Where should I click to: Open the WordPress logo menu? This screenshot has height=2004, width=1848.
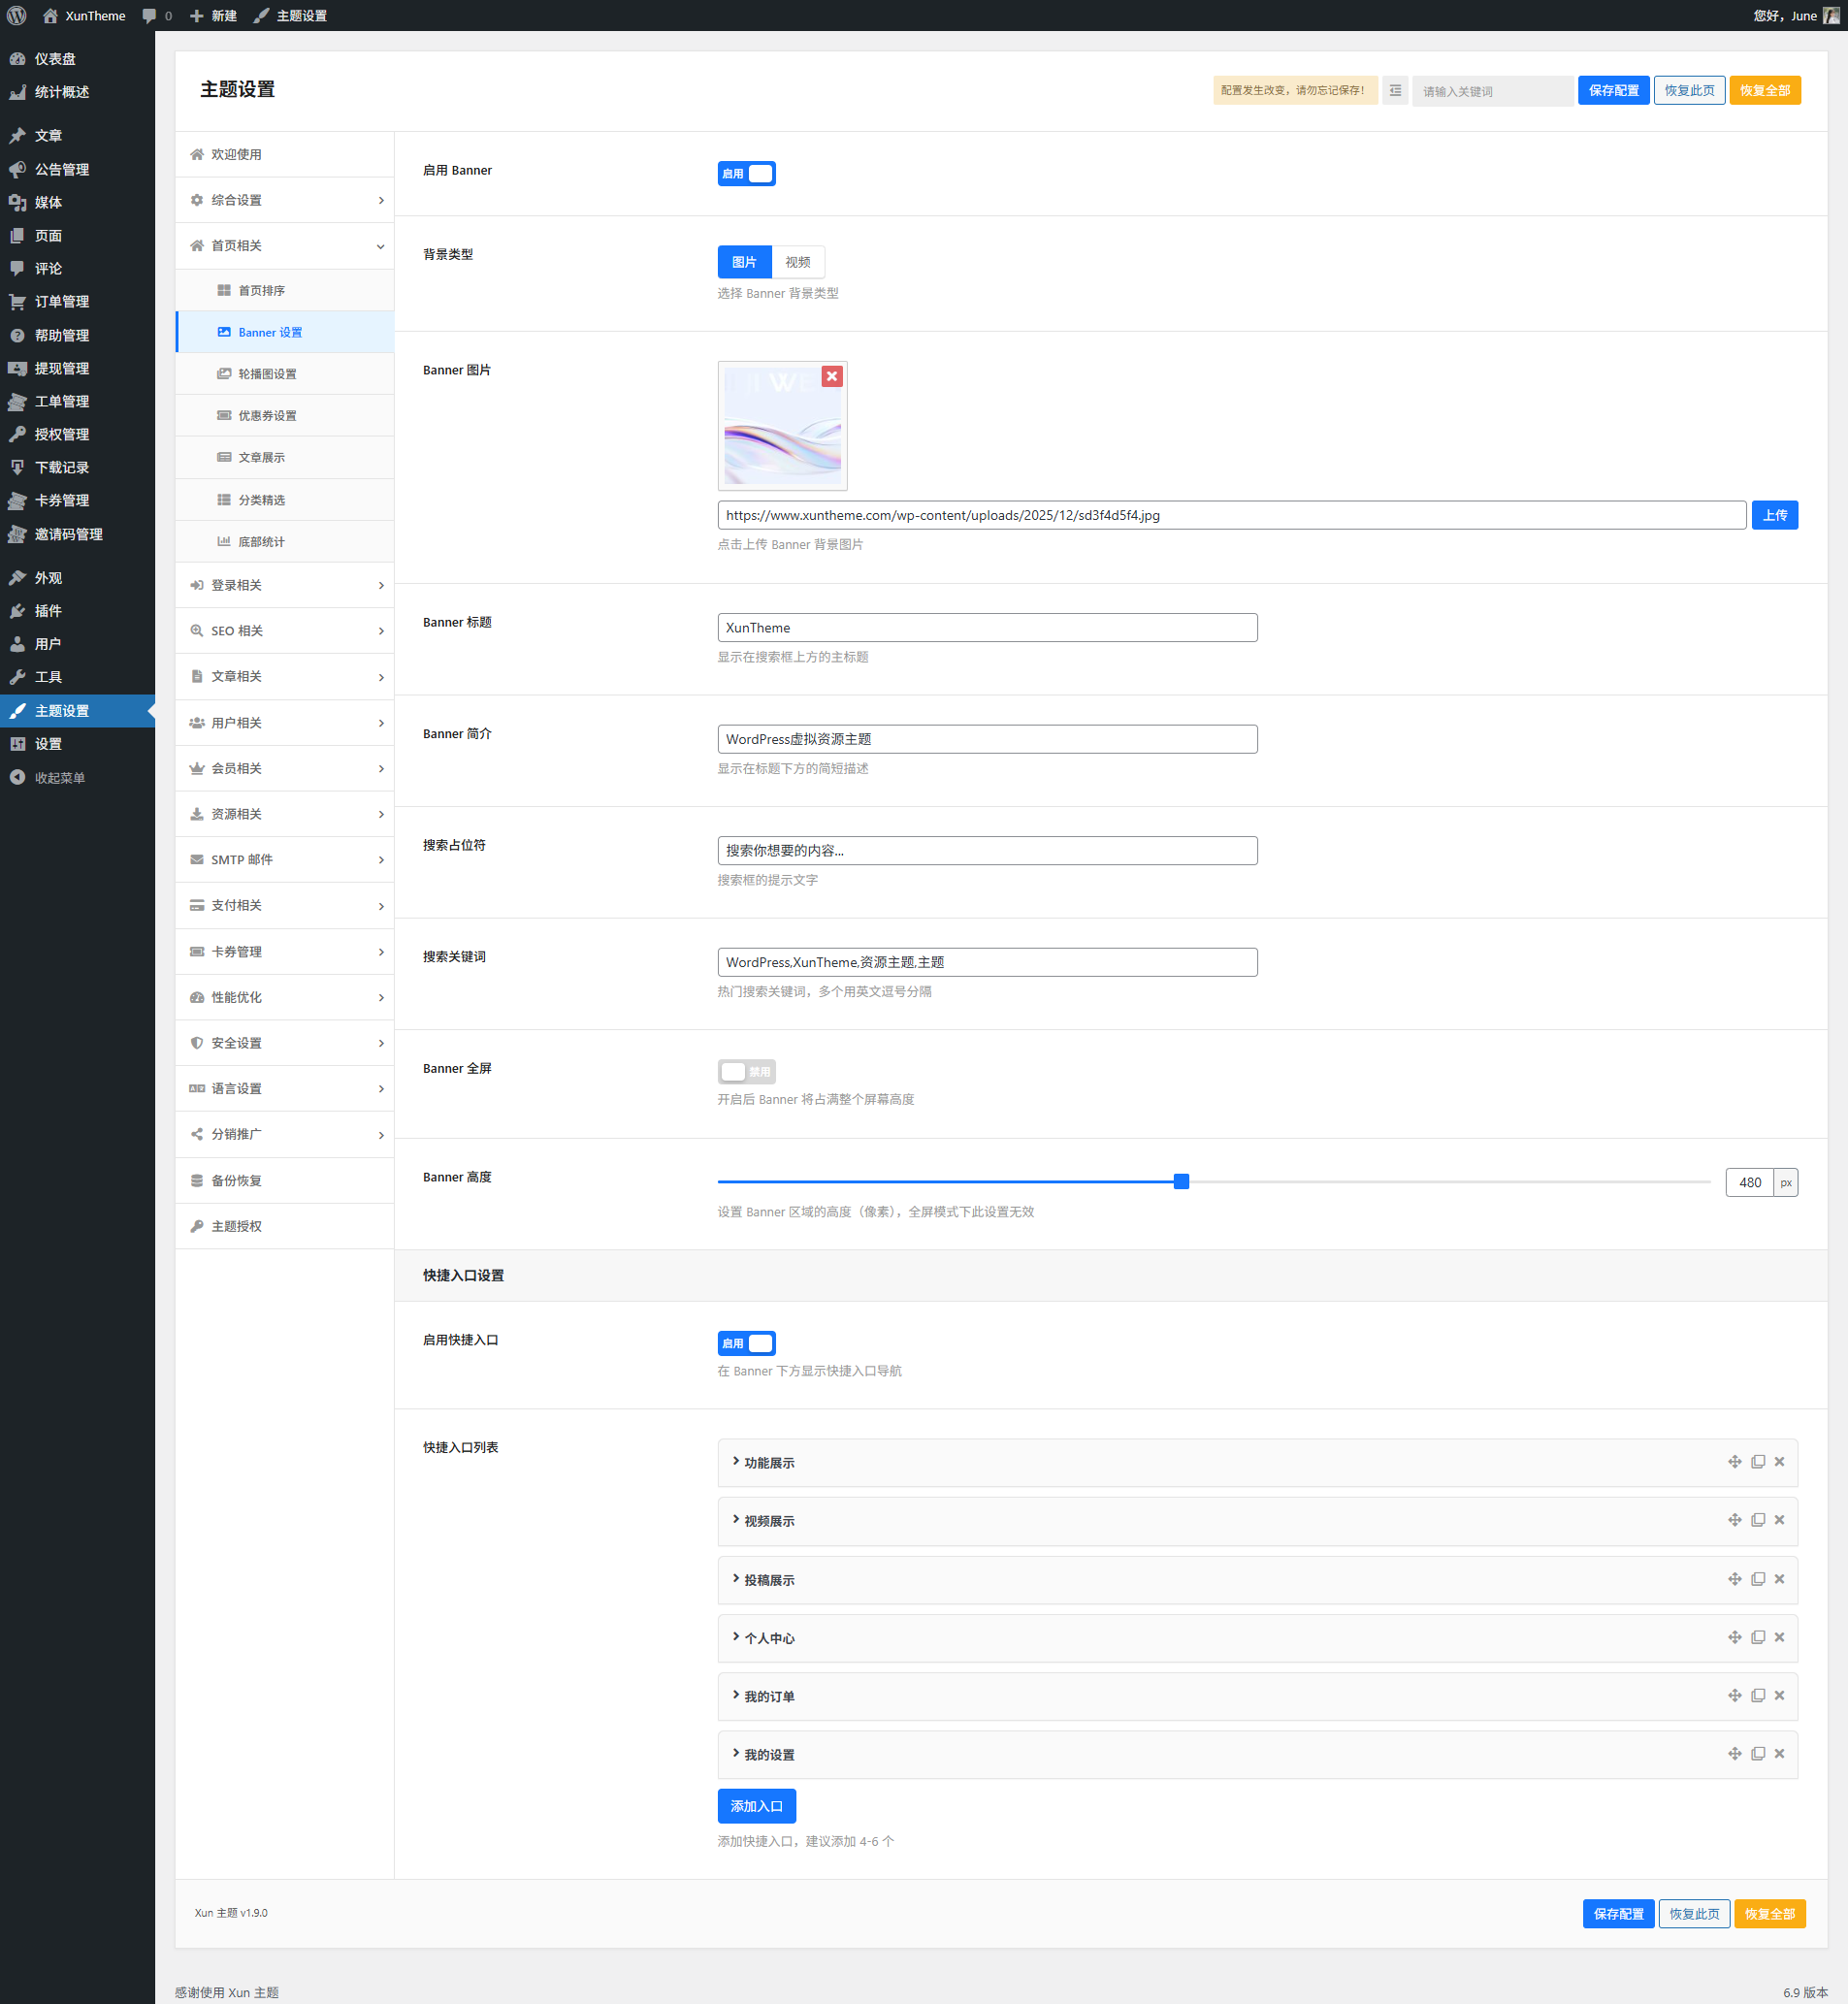pos(17,16)
